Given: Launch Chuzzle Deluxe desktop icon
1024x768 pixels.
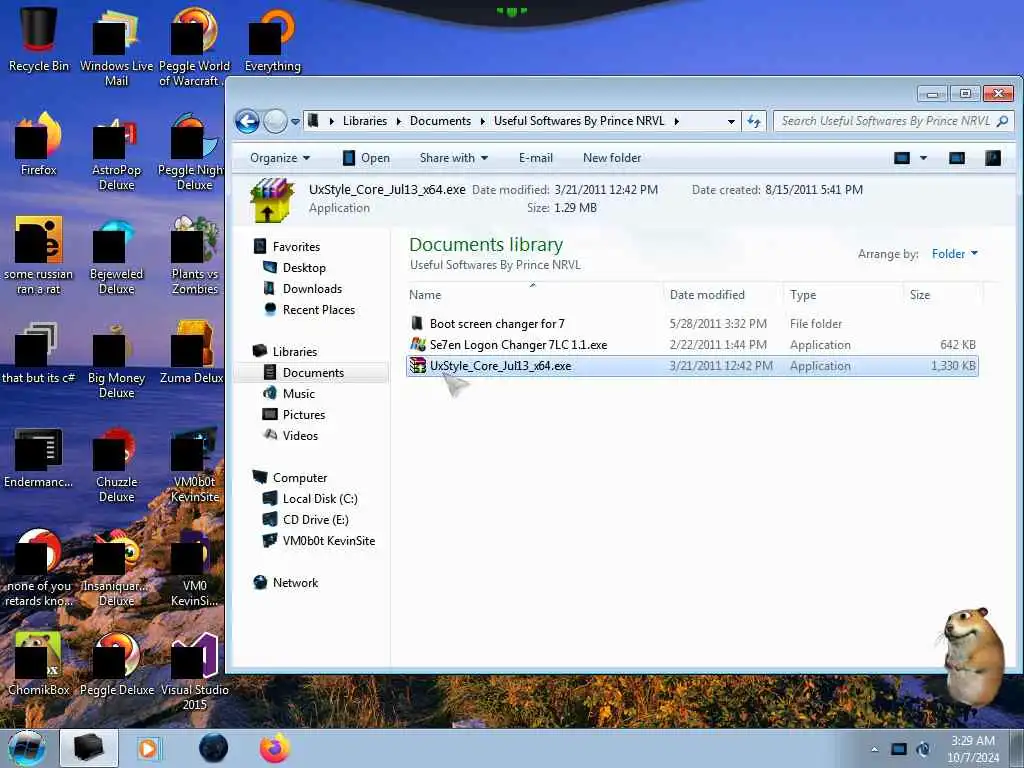Looking at the screenshot, I should 116,464.
